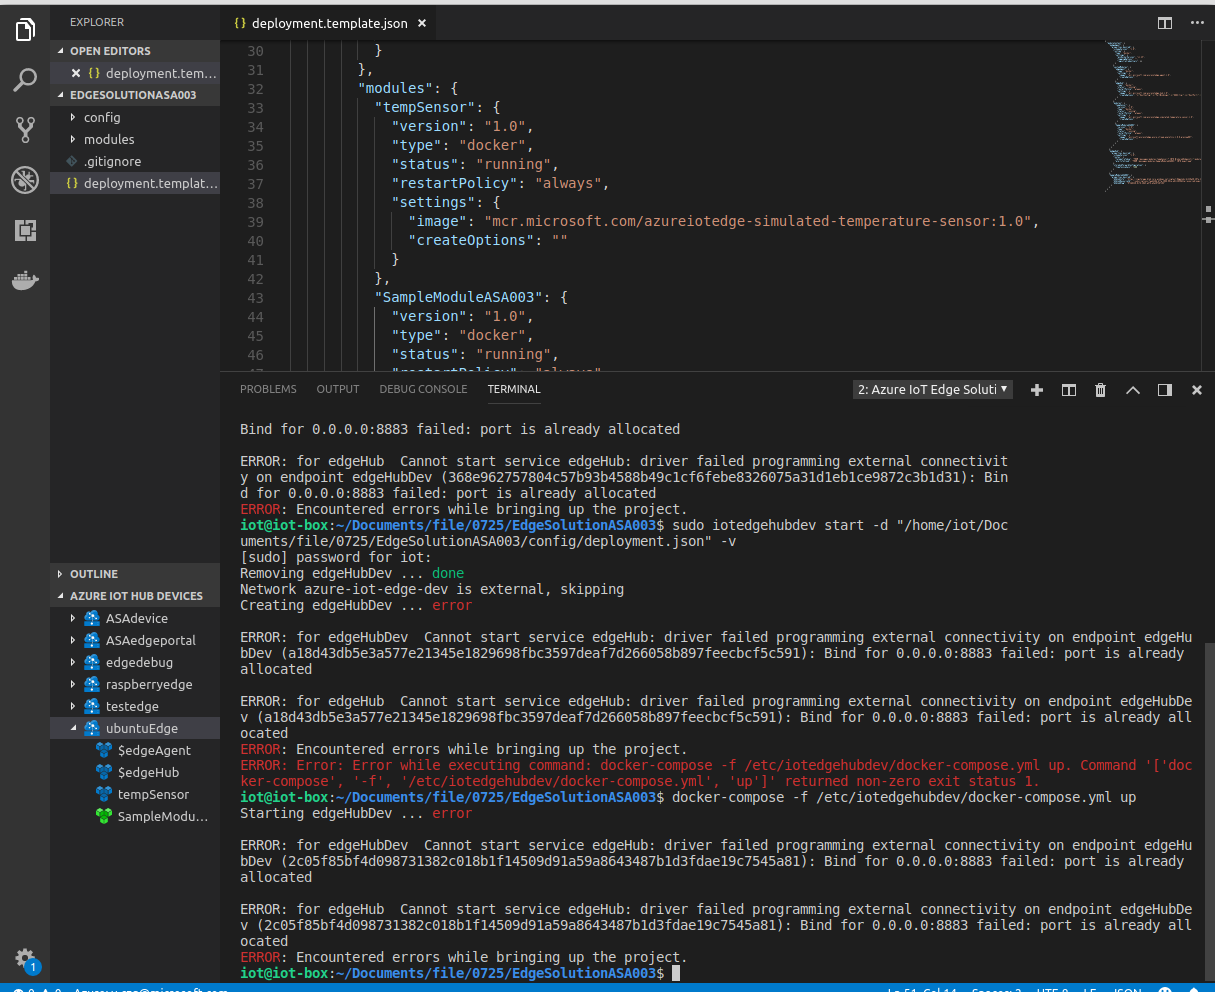
Task: Click the terminal vertical scrollbar
Action: 1208,810
